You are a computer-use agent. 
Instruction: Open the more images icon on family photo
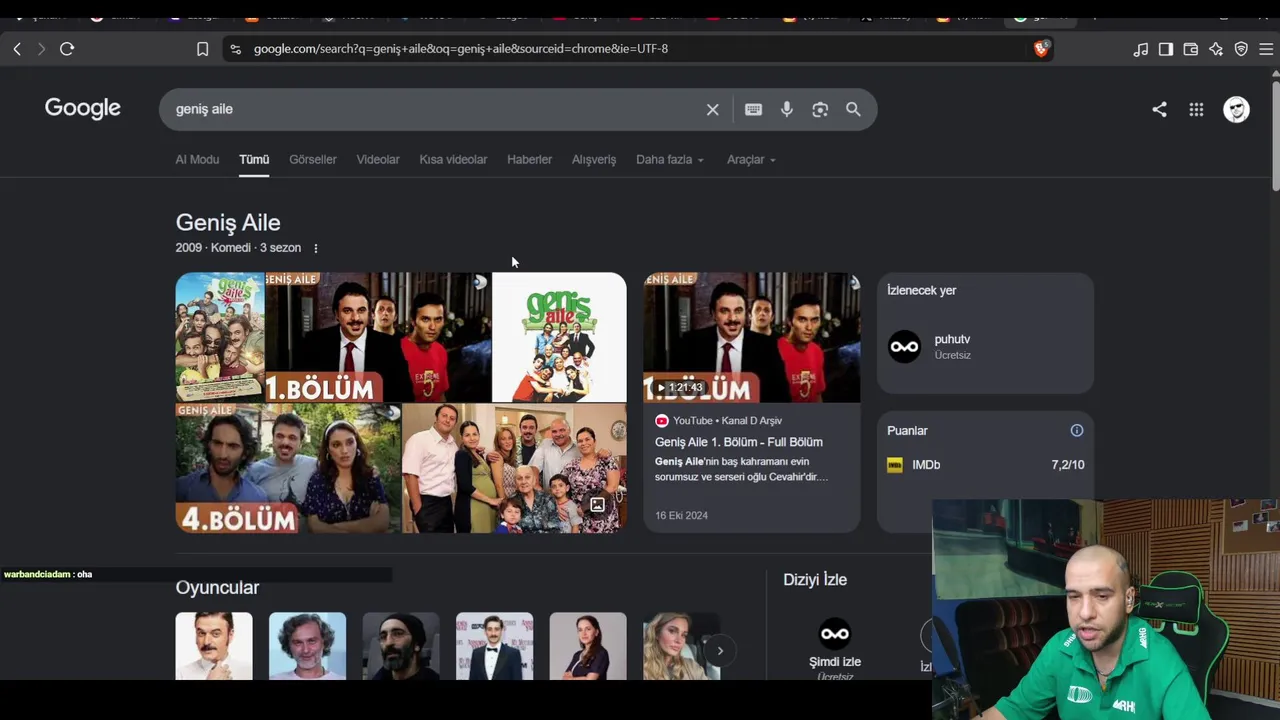[x=597, y=505]
